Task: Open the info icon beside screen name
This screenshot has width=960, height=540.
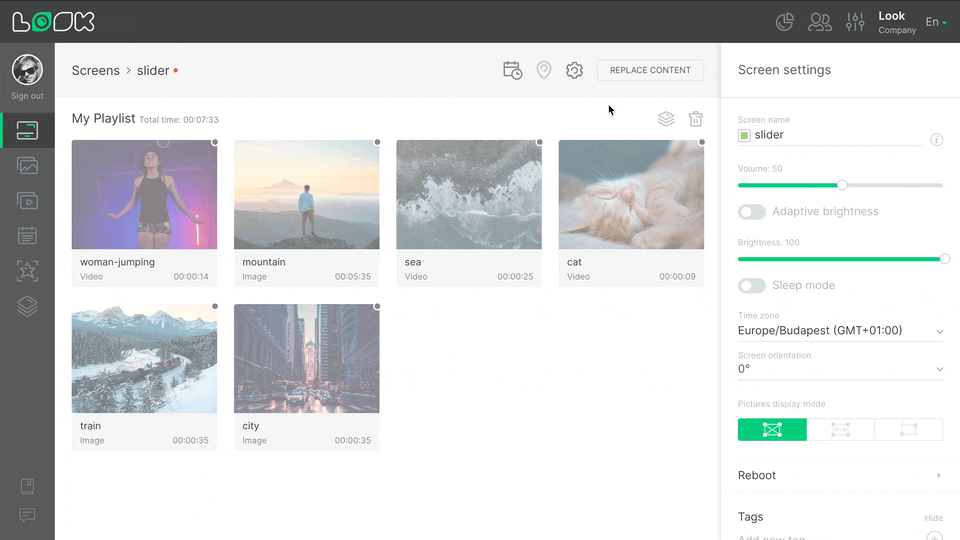Action: [x=937, y=140]
